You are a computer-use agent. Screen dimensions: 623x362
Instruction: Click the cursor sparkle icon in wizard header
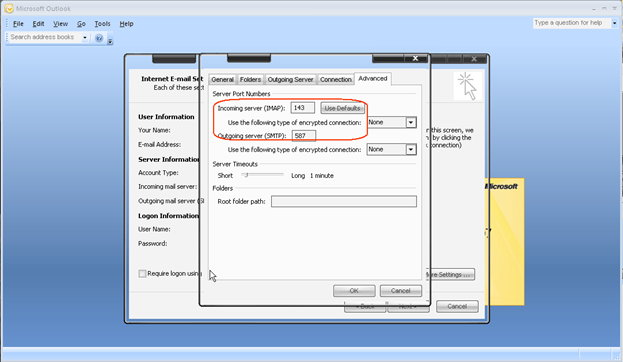[x=467, y=86]
